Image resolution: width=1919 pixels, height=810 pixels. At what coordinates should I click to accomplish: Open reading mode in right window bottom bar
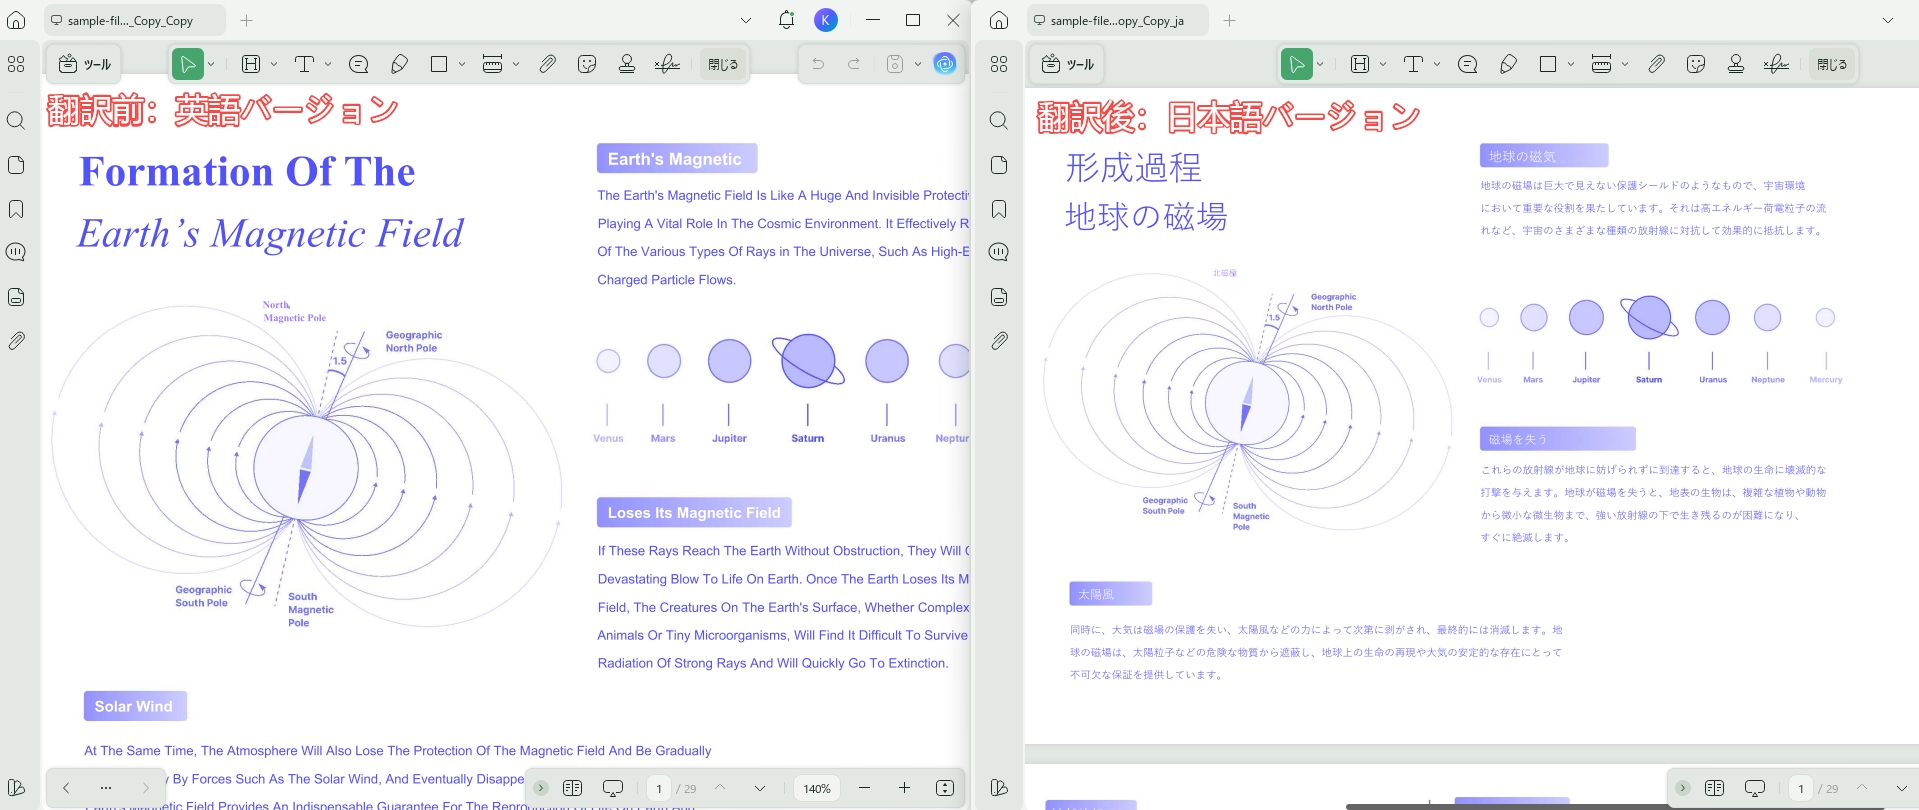(1714, 788)
